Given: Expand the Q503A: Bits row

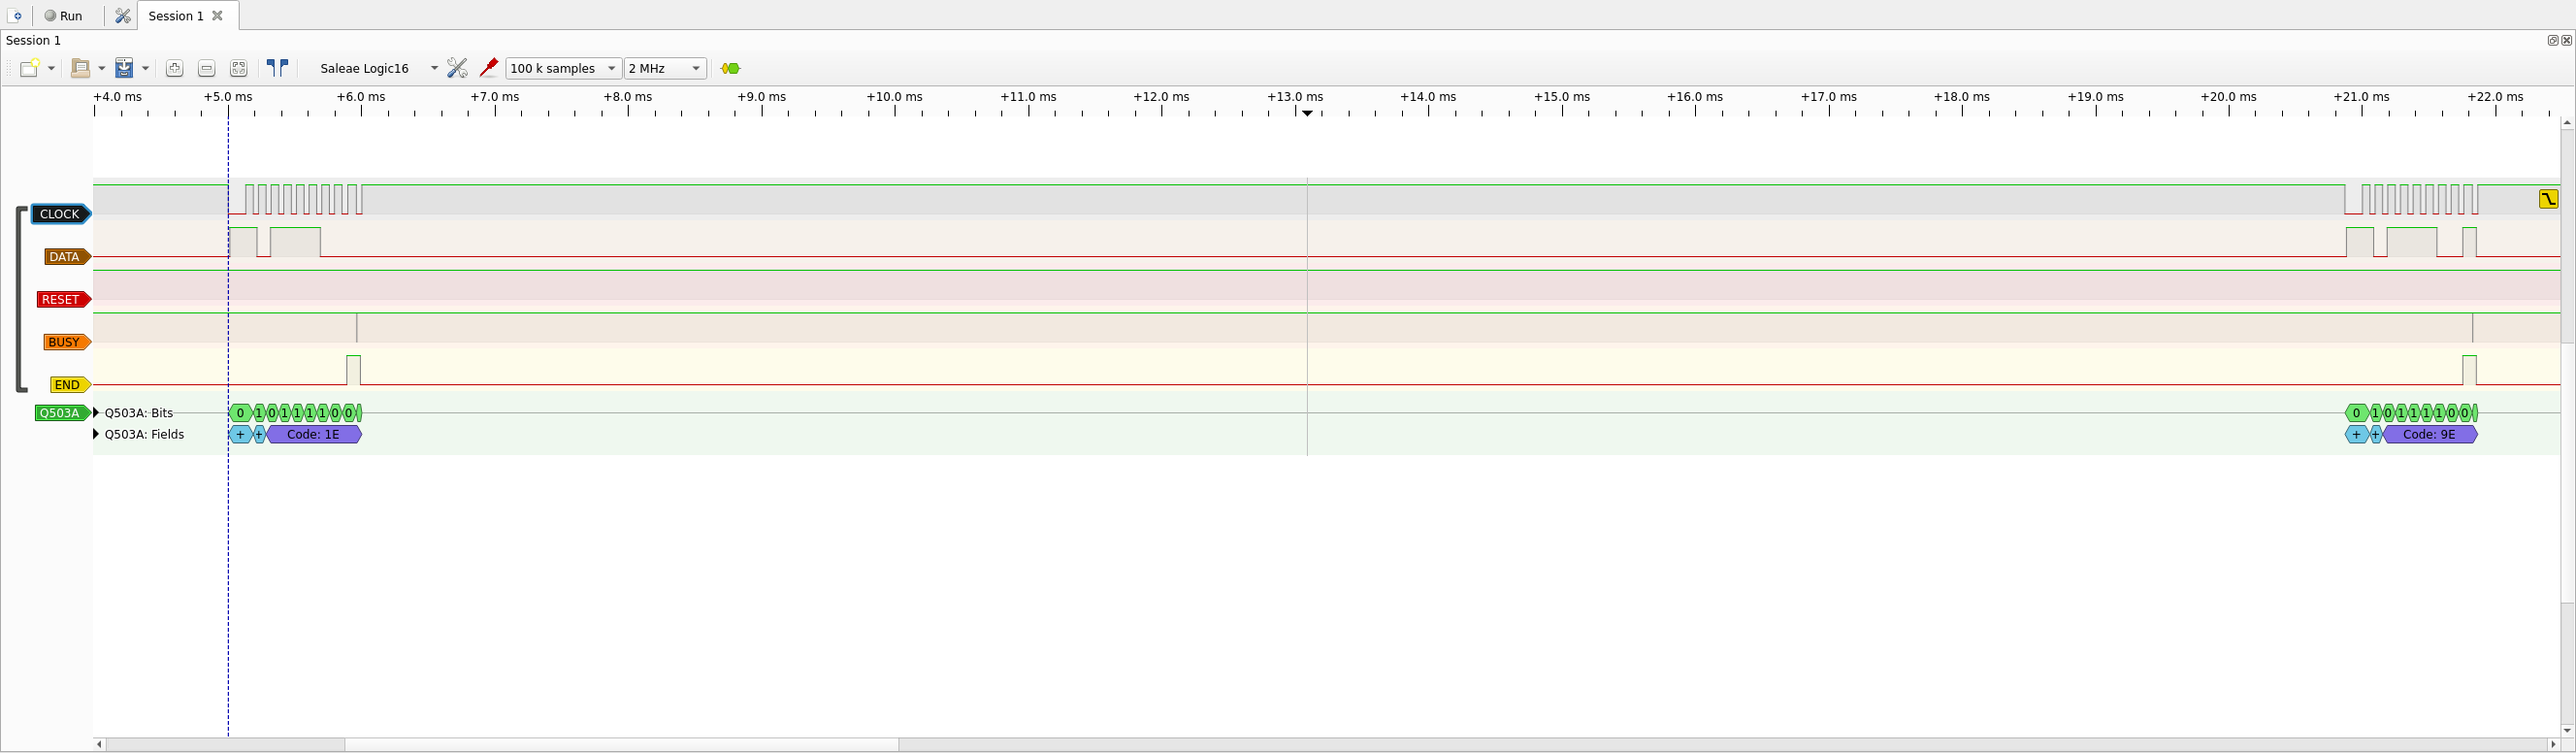Looking at the screenshot, I should pyautogui.click(x=96, y=413).
